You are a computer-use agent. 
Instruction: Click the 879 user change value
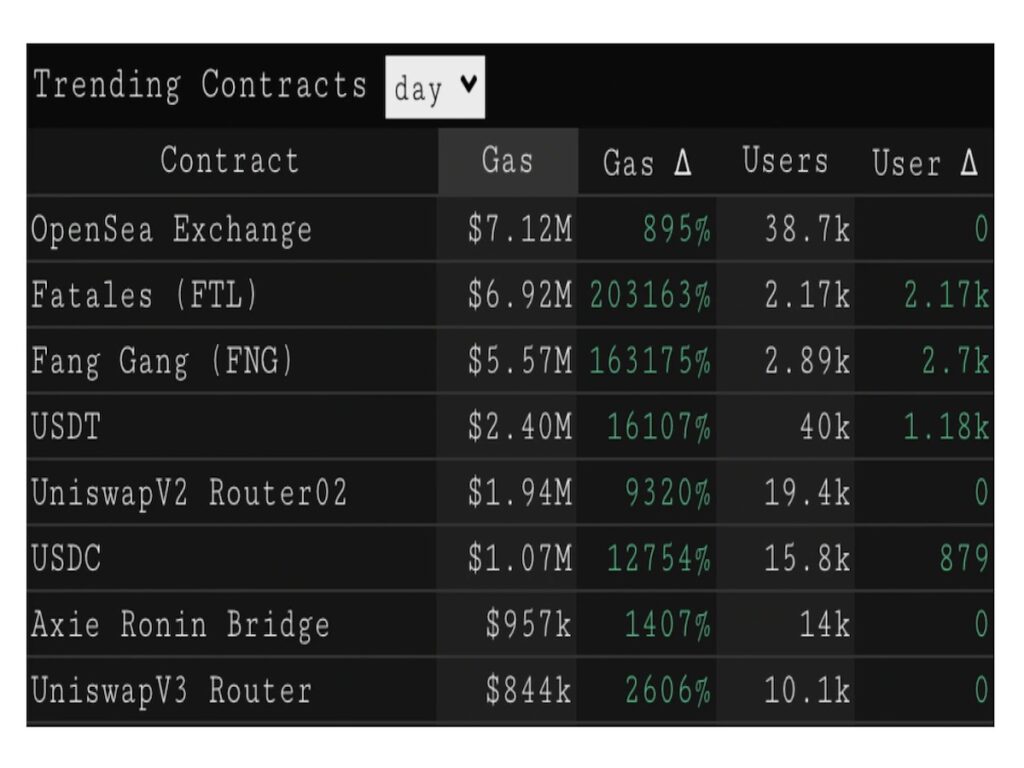[x=964, y=558]
